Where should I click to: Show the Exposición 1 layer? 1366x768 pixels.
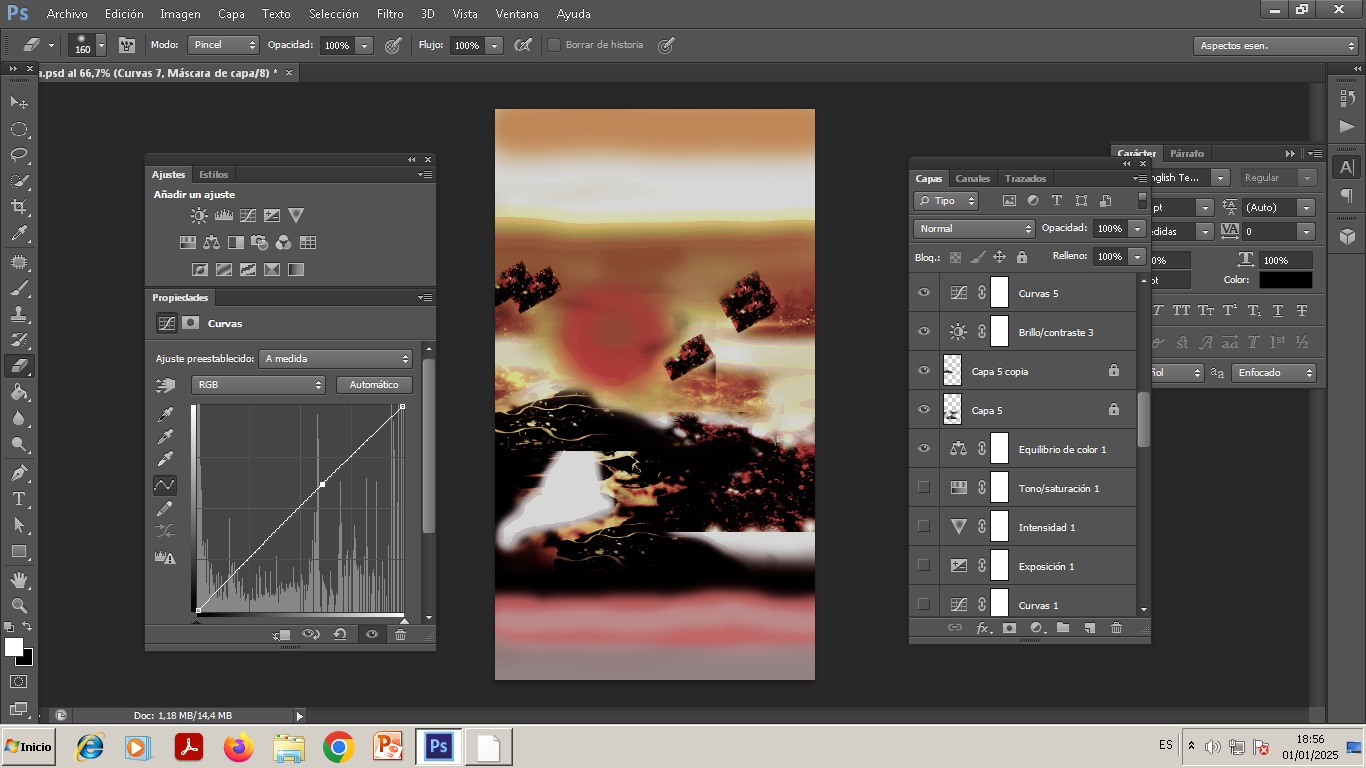point(924,565)
